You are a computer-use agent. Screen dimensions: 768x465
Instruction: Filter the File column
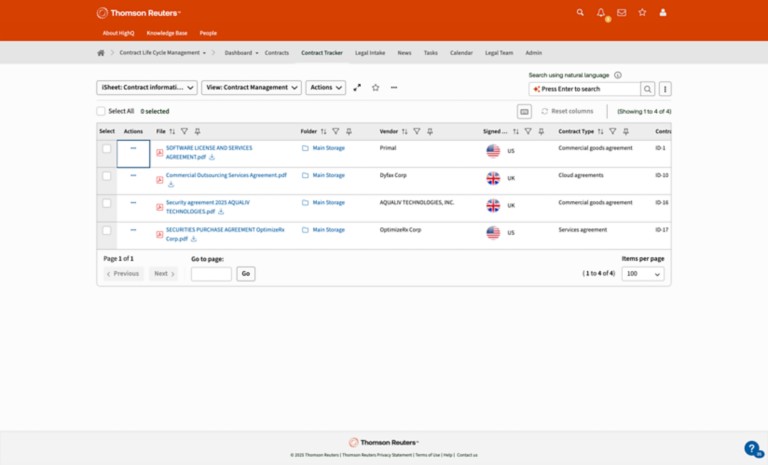click(184, 131)
